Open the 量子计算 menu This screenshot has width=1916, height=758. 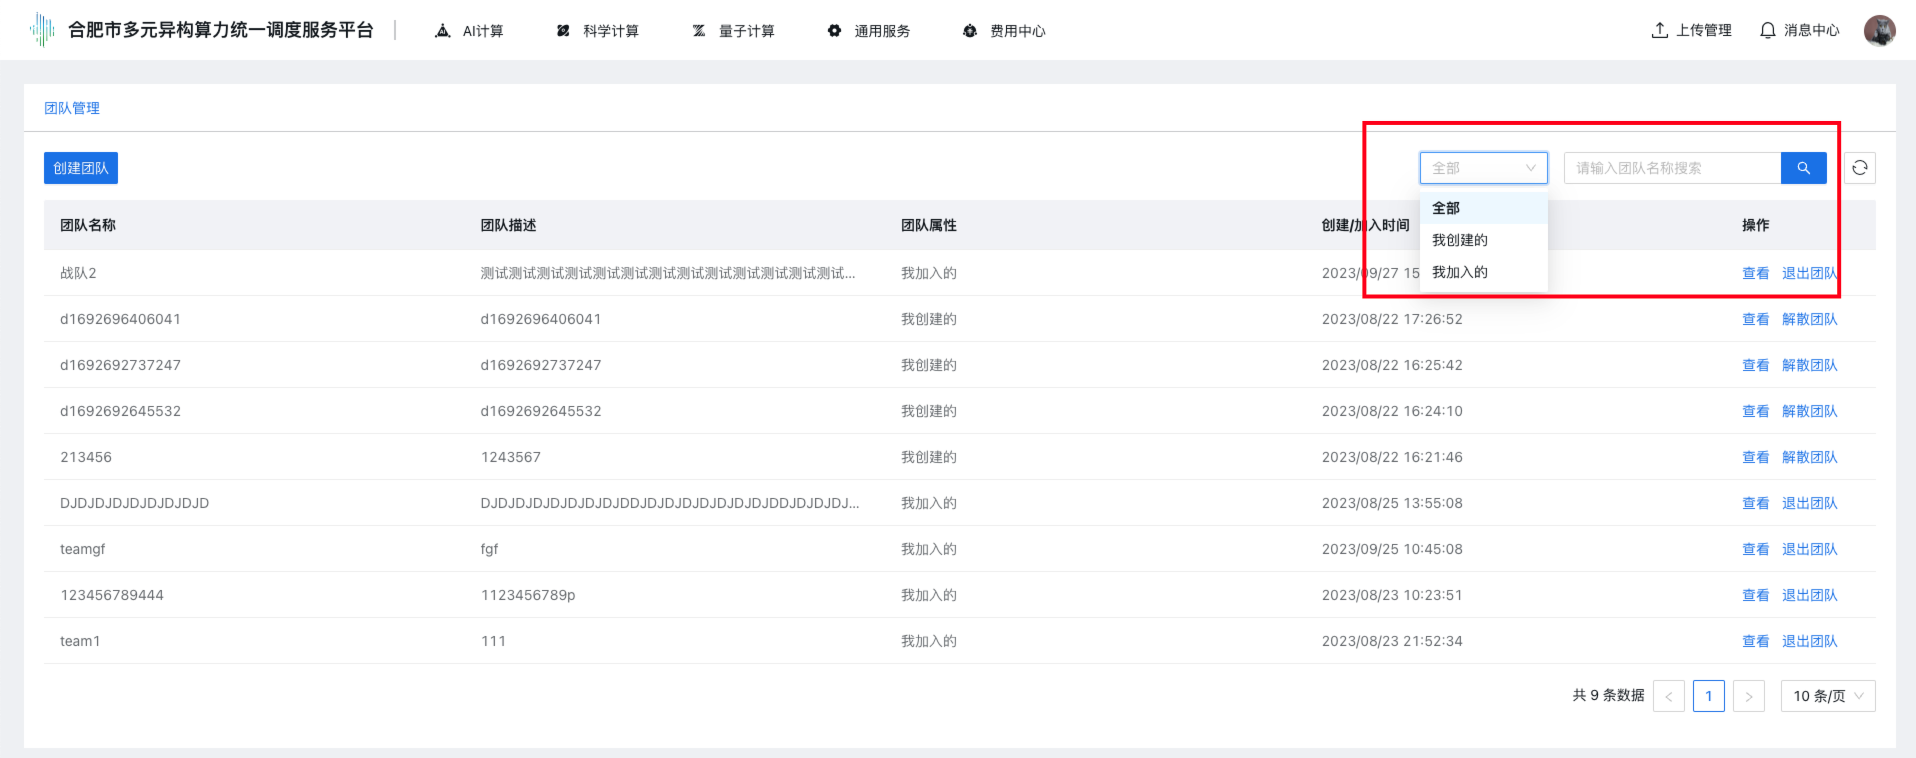(733, 31)
